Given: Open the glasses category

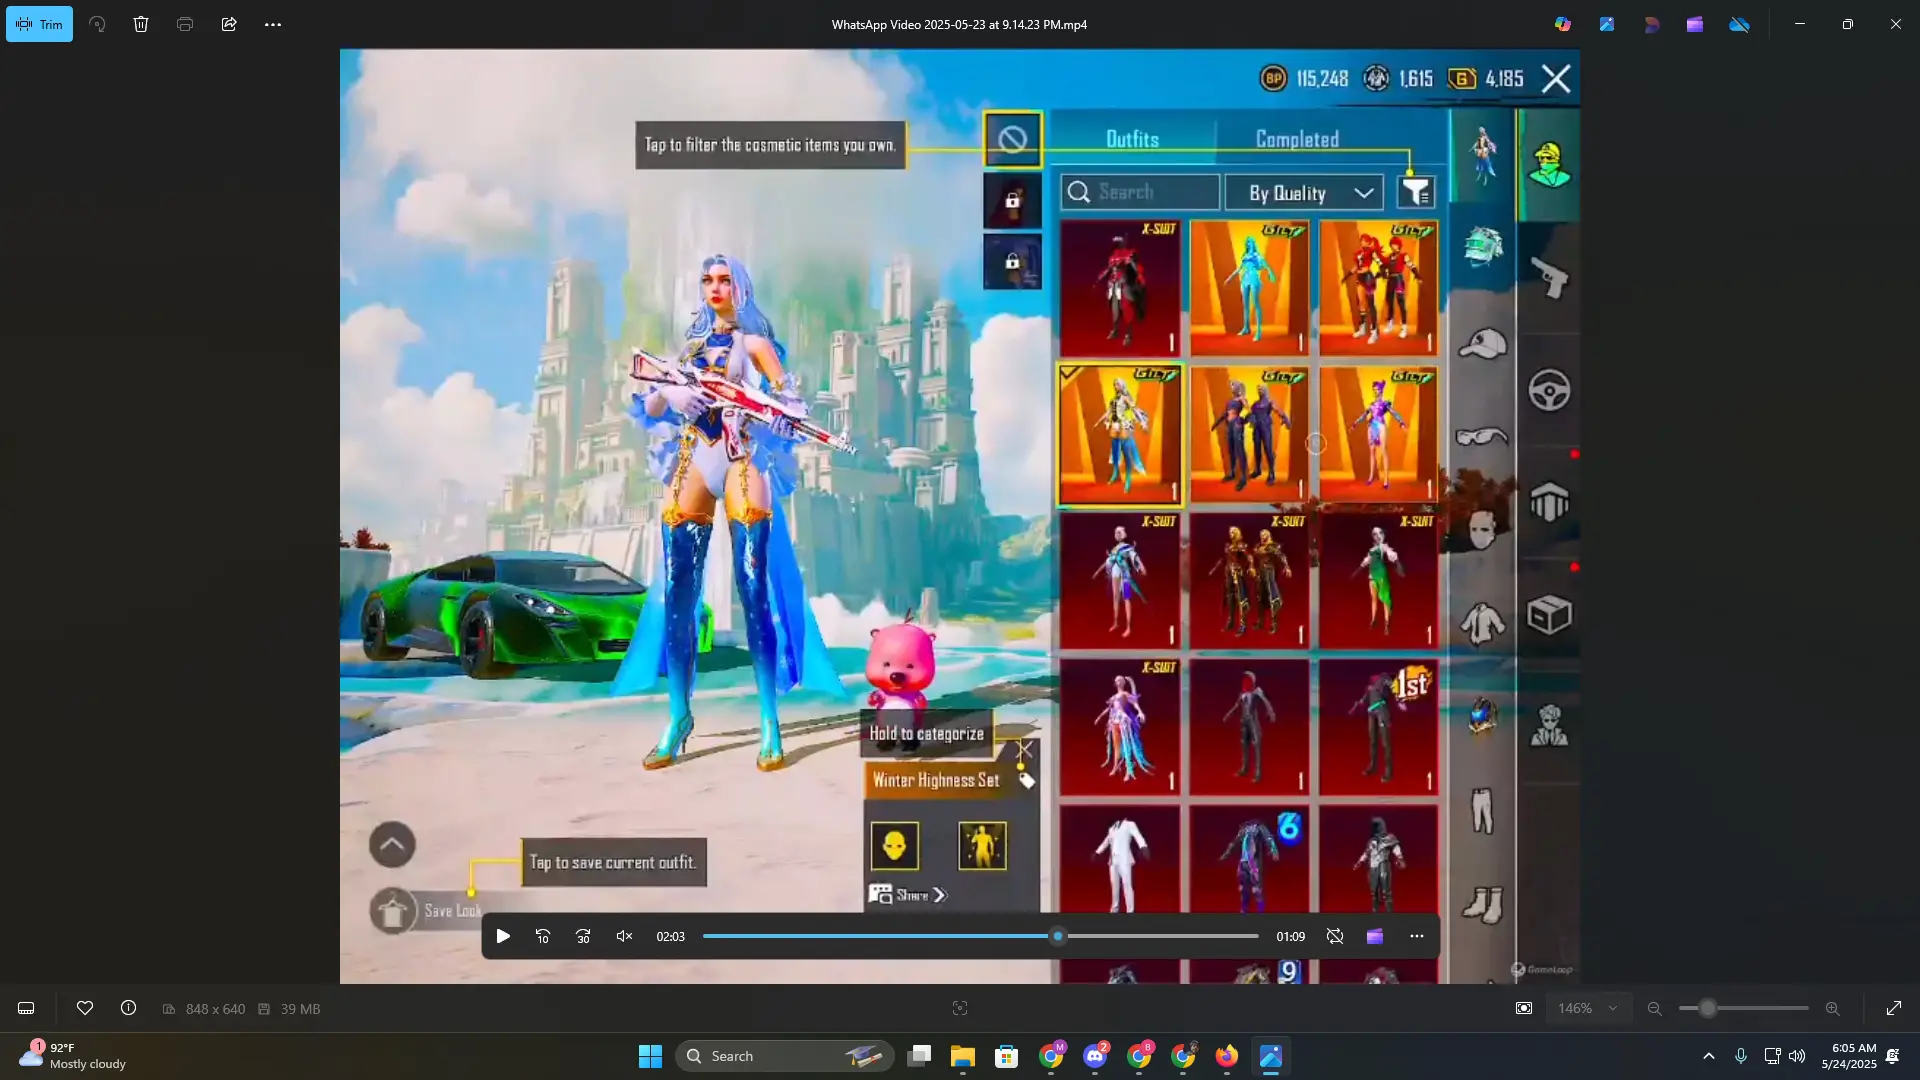Looking at the screenshot, I should click(x=1482, y=436).
